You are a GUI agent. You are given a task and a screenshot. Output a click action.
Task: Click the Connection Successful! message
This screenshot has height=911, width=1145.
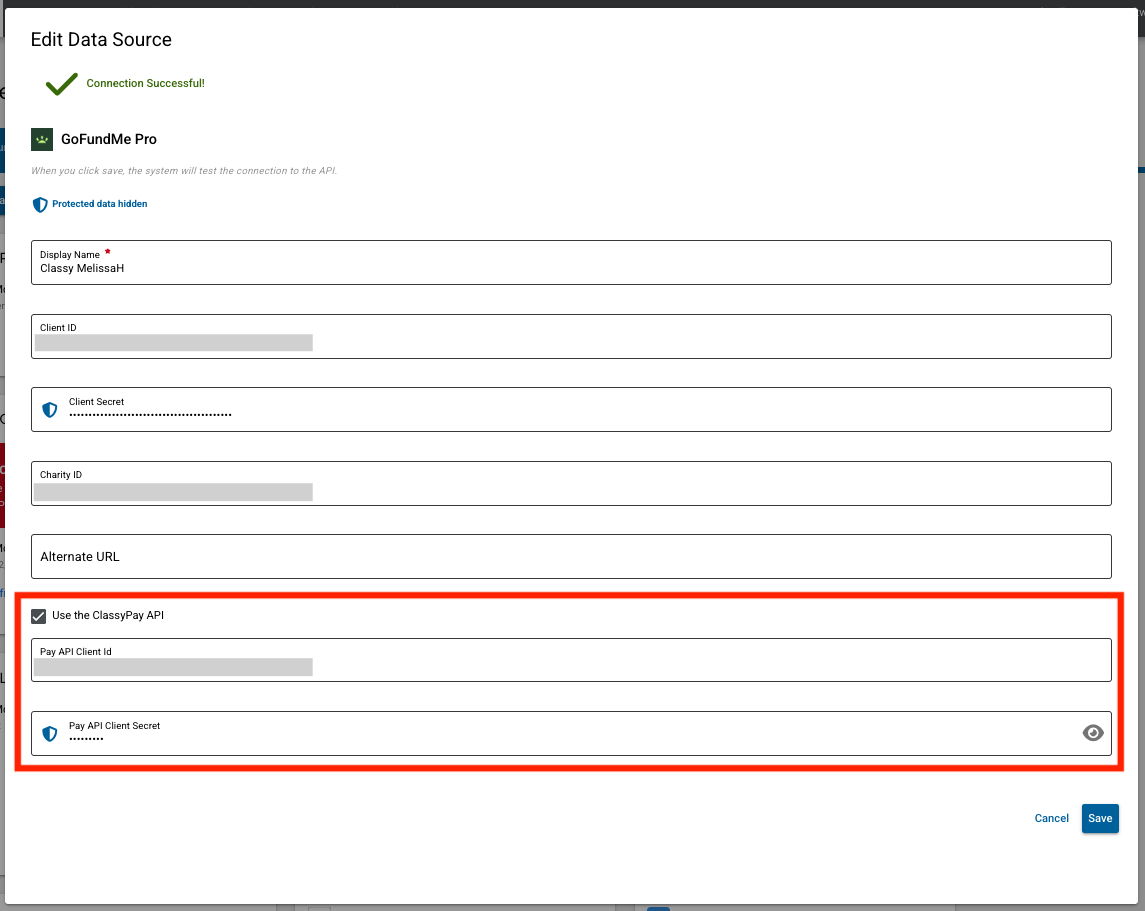click(145, 83)
